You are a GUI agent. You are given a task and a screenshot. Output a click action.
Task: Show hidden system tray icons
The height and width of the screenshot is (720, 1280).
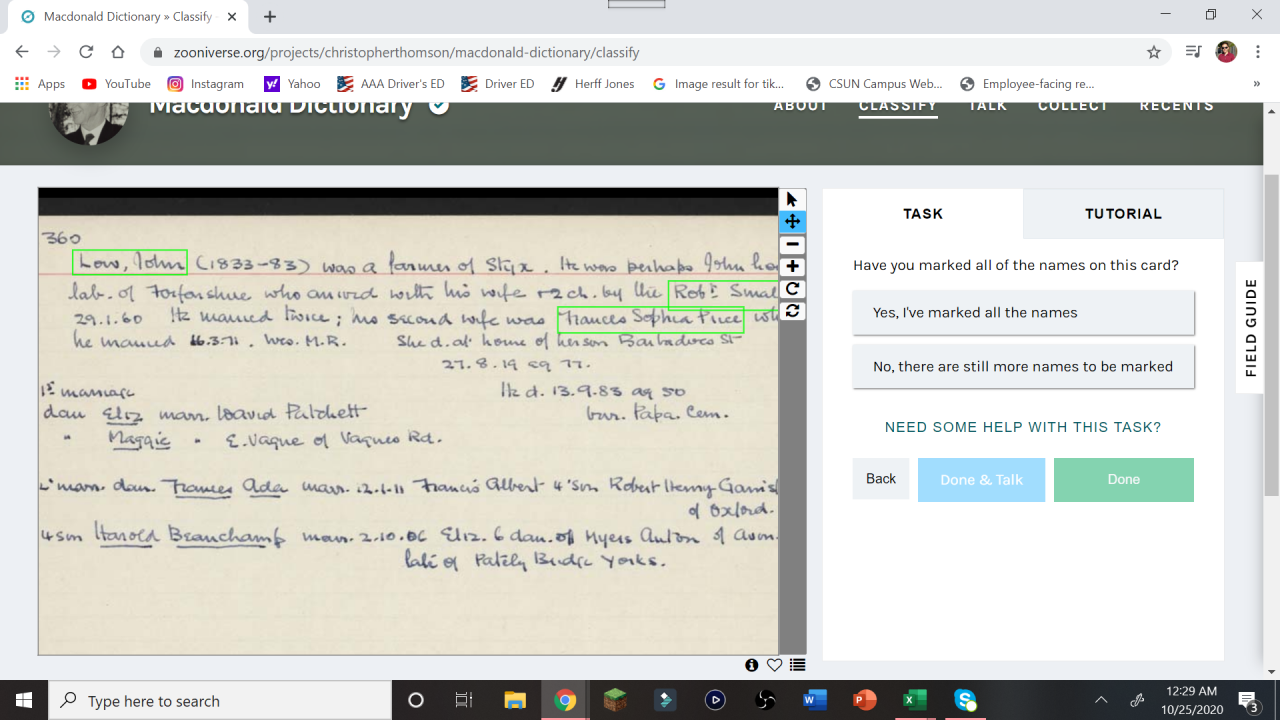[x=1101, y=700]
